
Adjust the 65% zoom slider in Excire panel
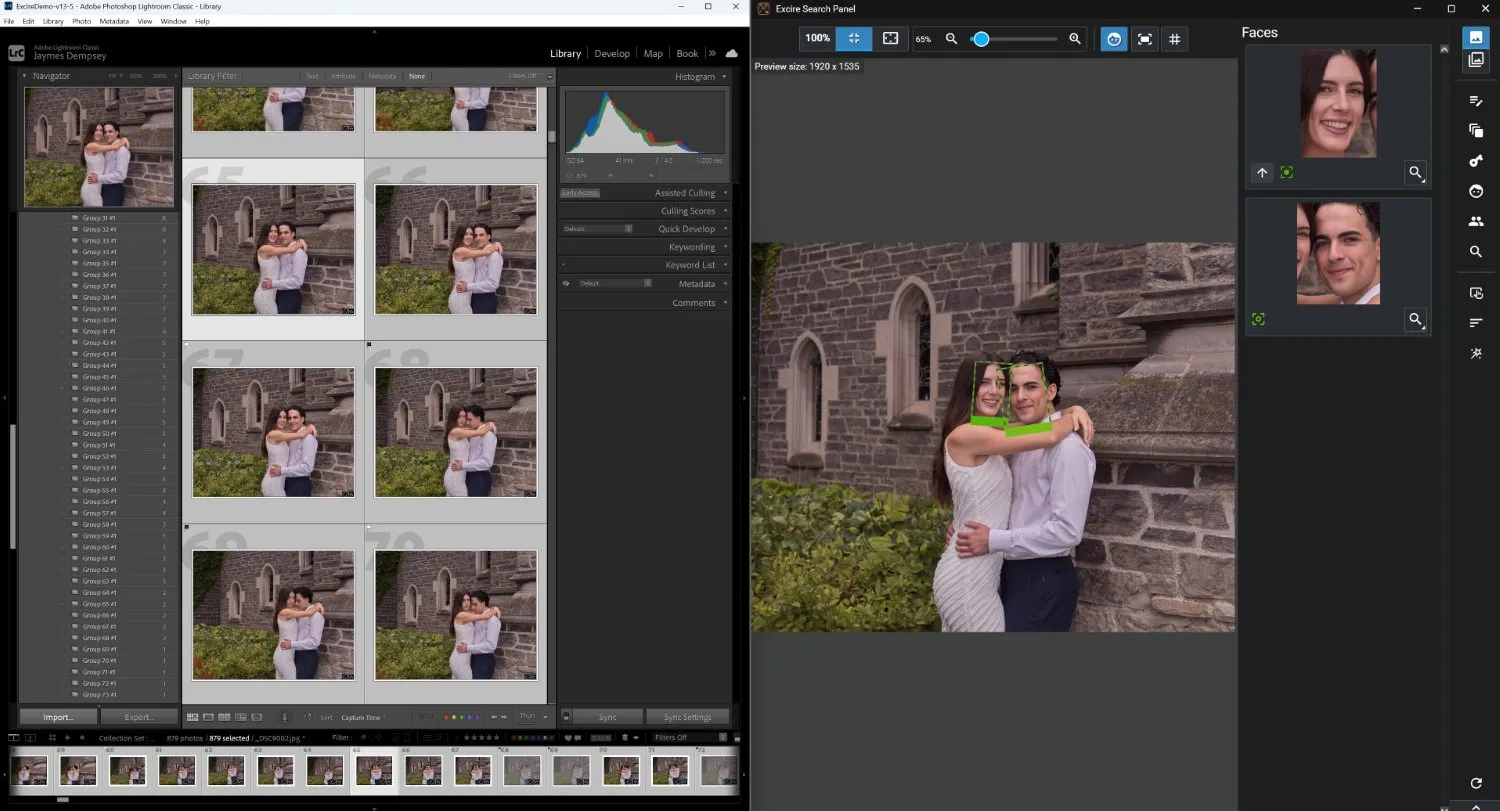981,39
